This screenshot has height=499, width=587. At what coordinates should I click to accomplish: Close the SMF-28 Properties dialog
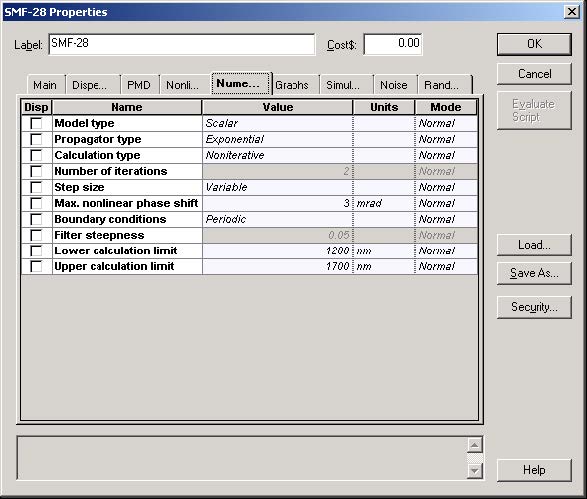[x=572, y=12]
